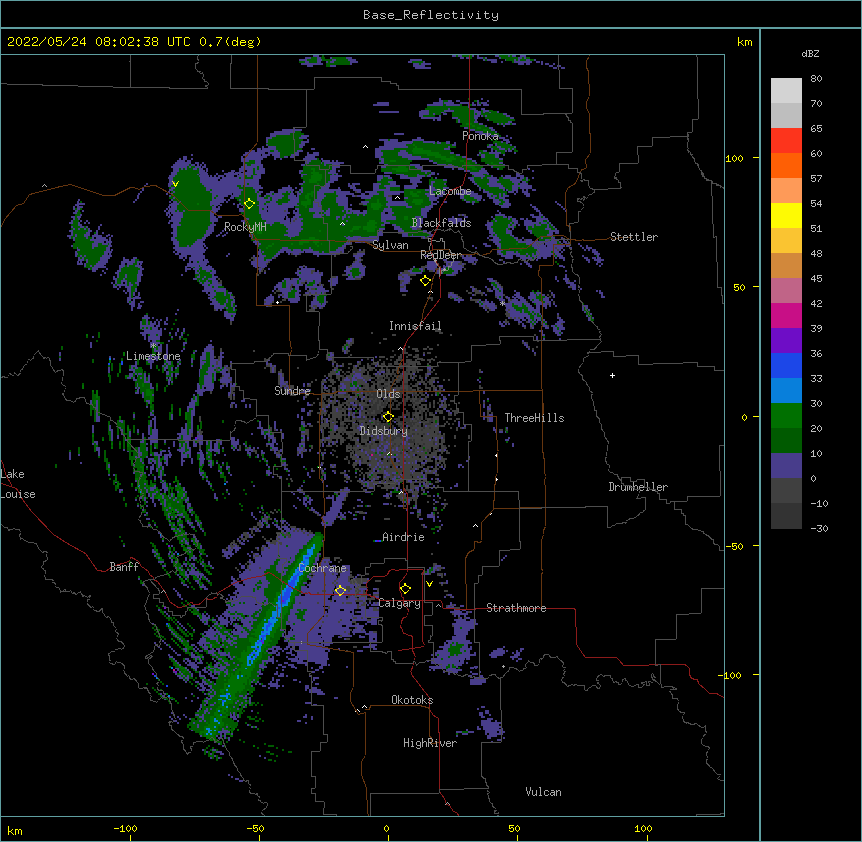The height and width of the screenshot is (842, 862).
Task: Select the Lake Louise label
Action: click(18, 484)
